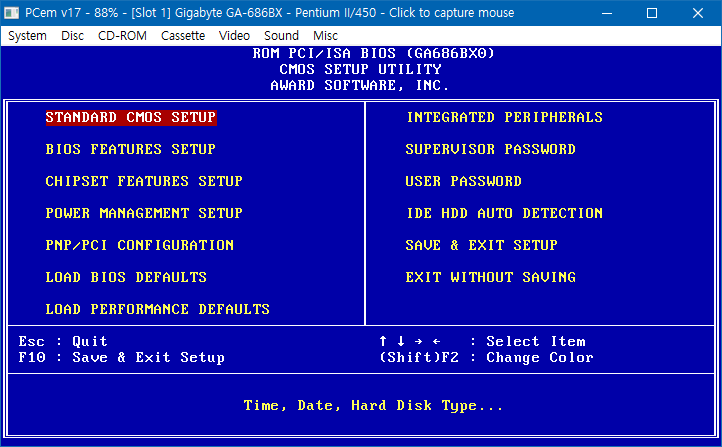722x447 pixels.
Task: Select BIOS FEATURES SETUP entry
Action: (130, 149)
